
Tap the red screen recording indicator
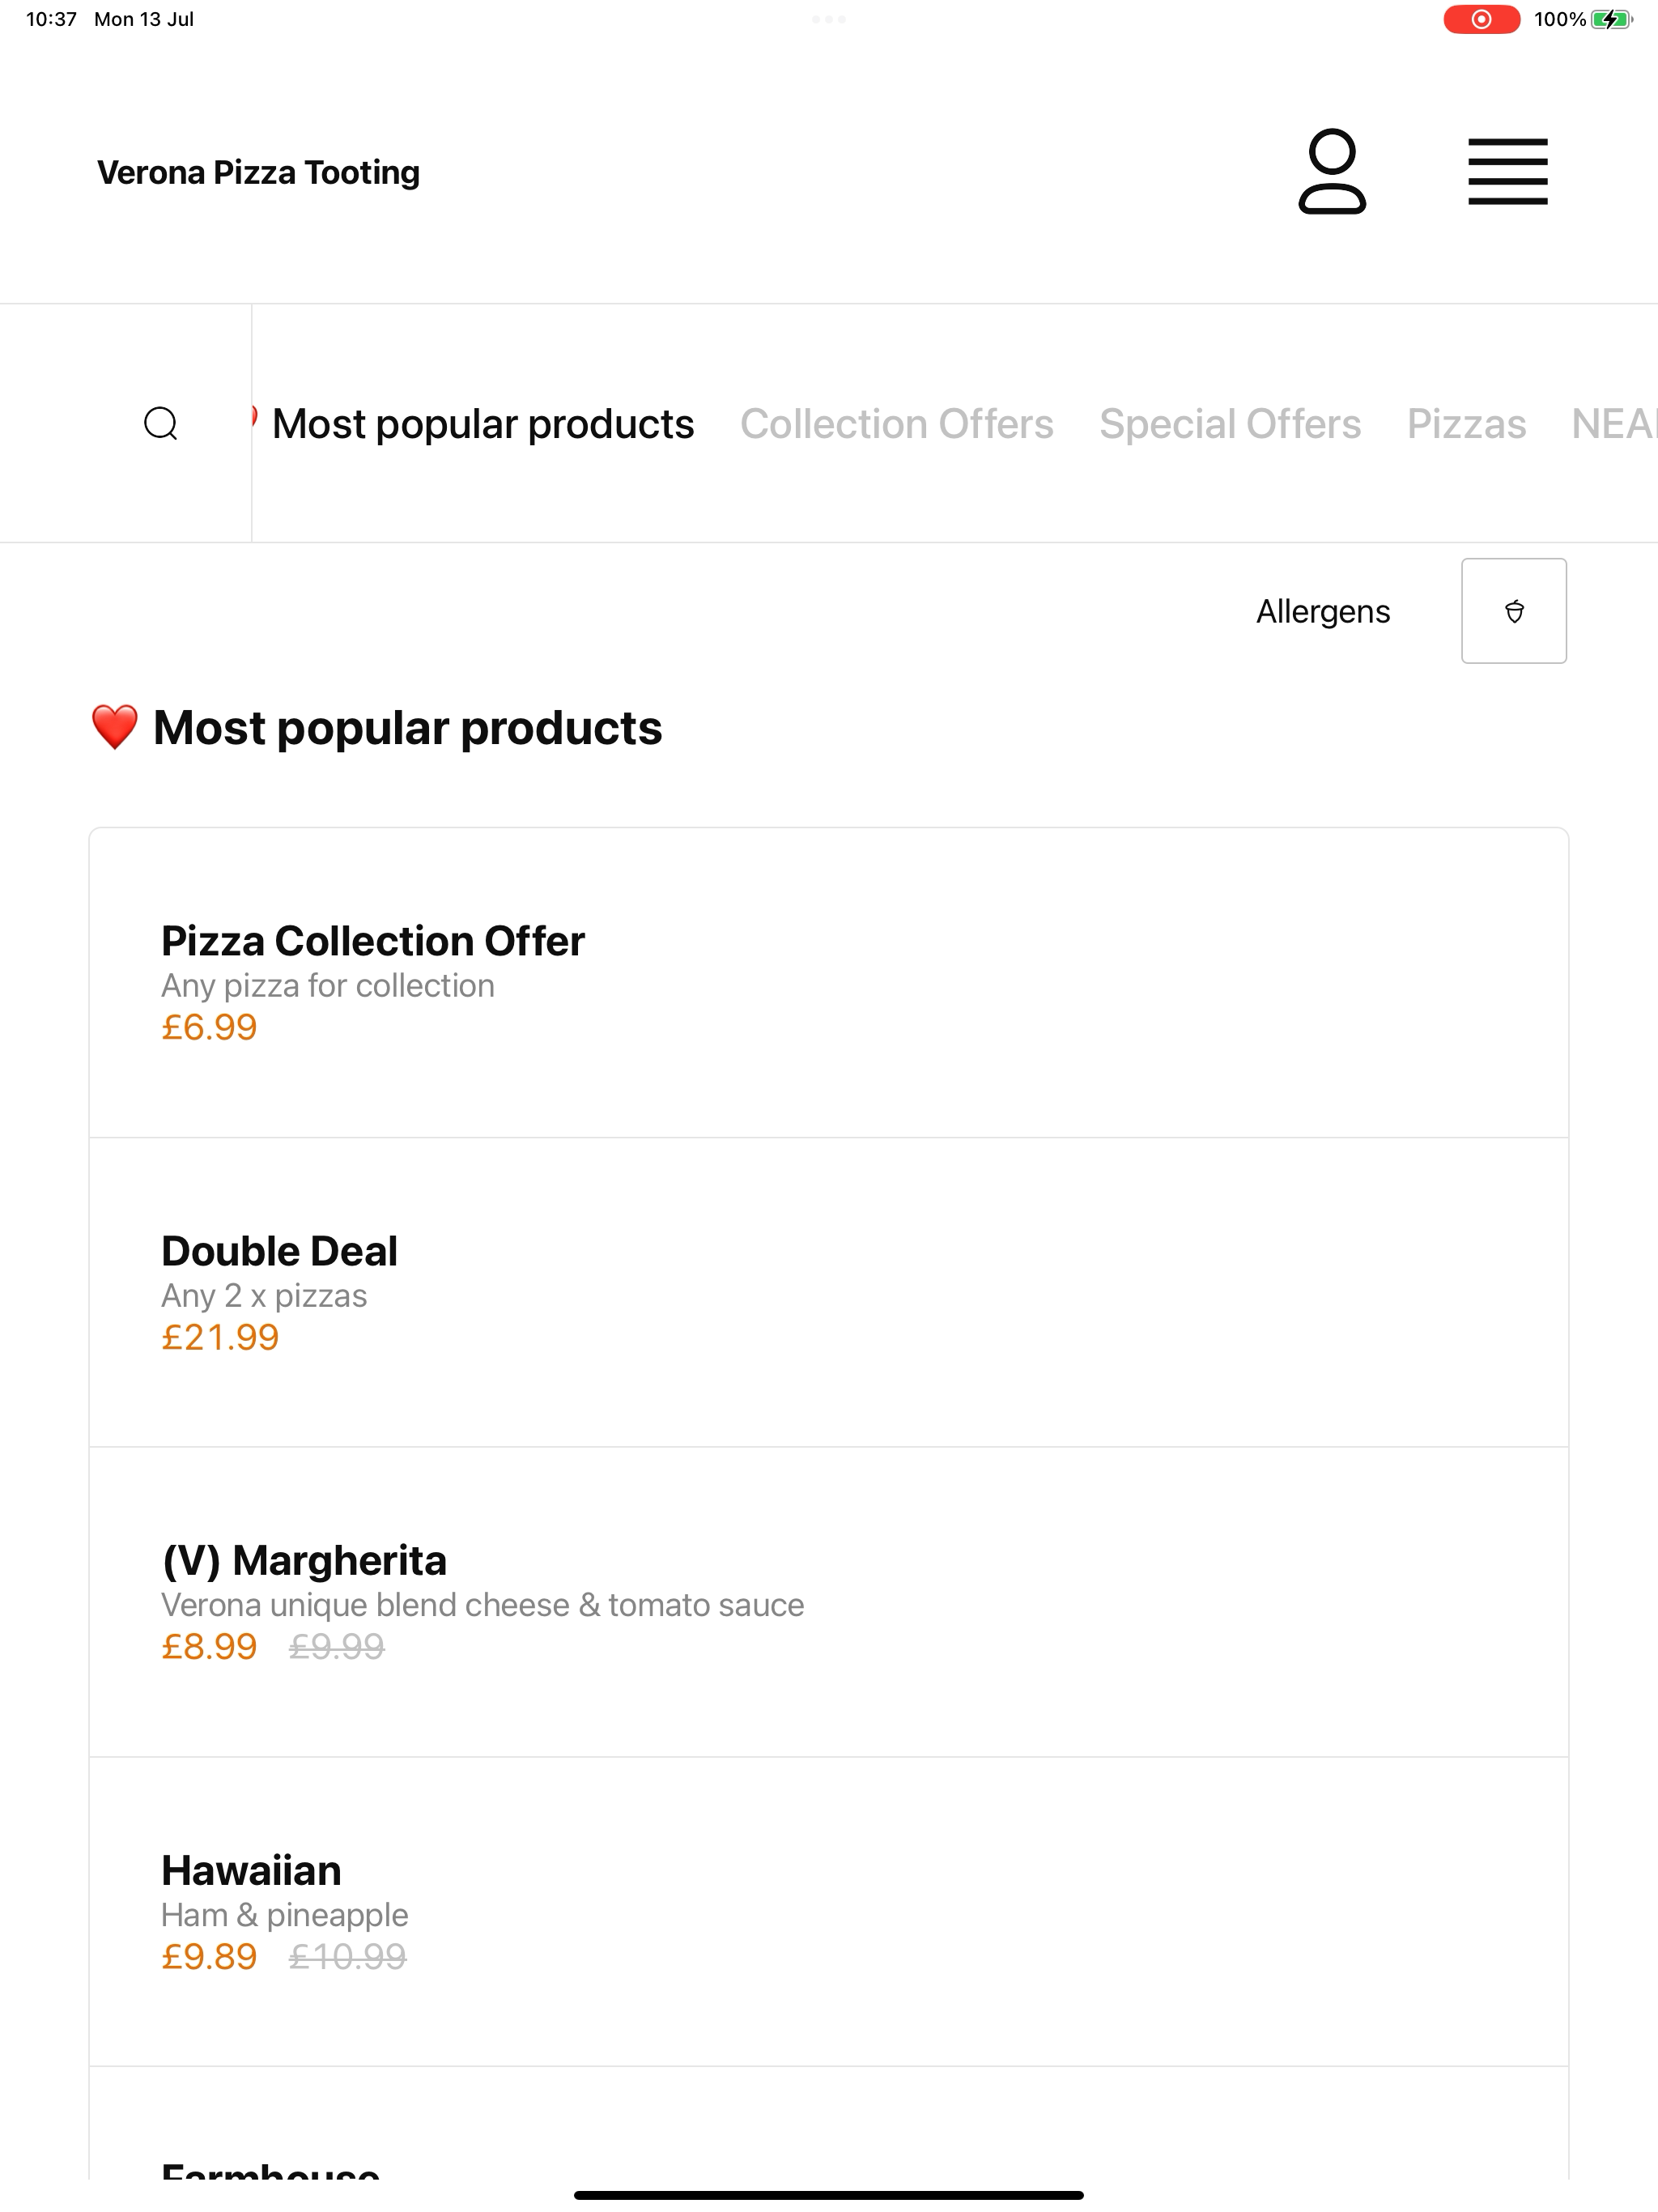[1481, 19]
